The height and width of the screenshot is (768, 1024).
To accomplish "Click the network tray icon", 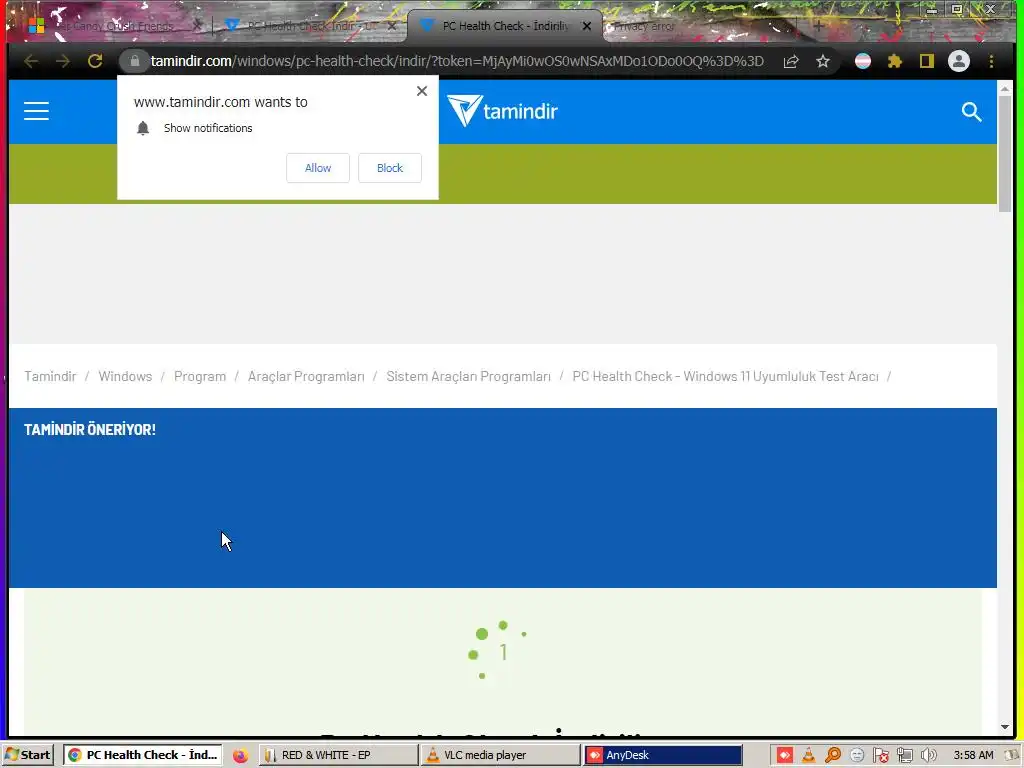I will tap(904, 756).
